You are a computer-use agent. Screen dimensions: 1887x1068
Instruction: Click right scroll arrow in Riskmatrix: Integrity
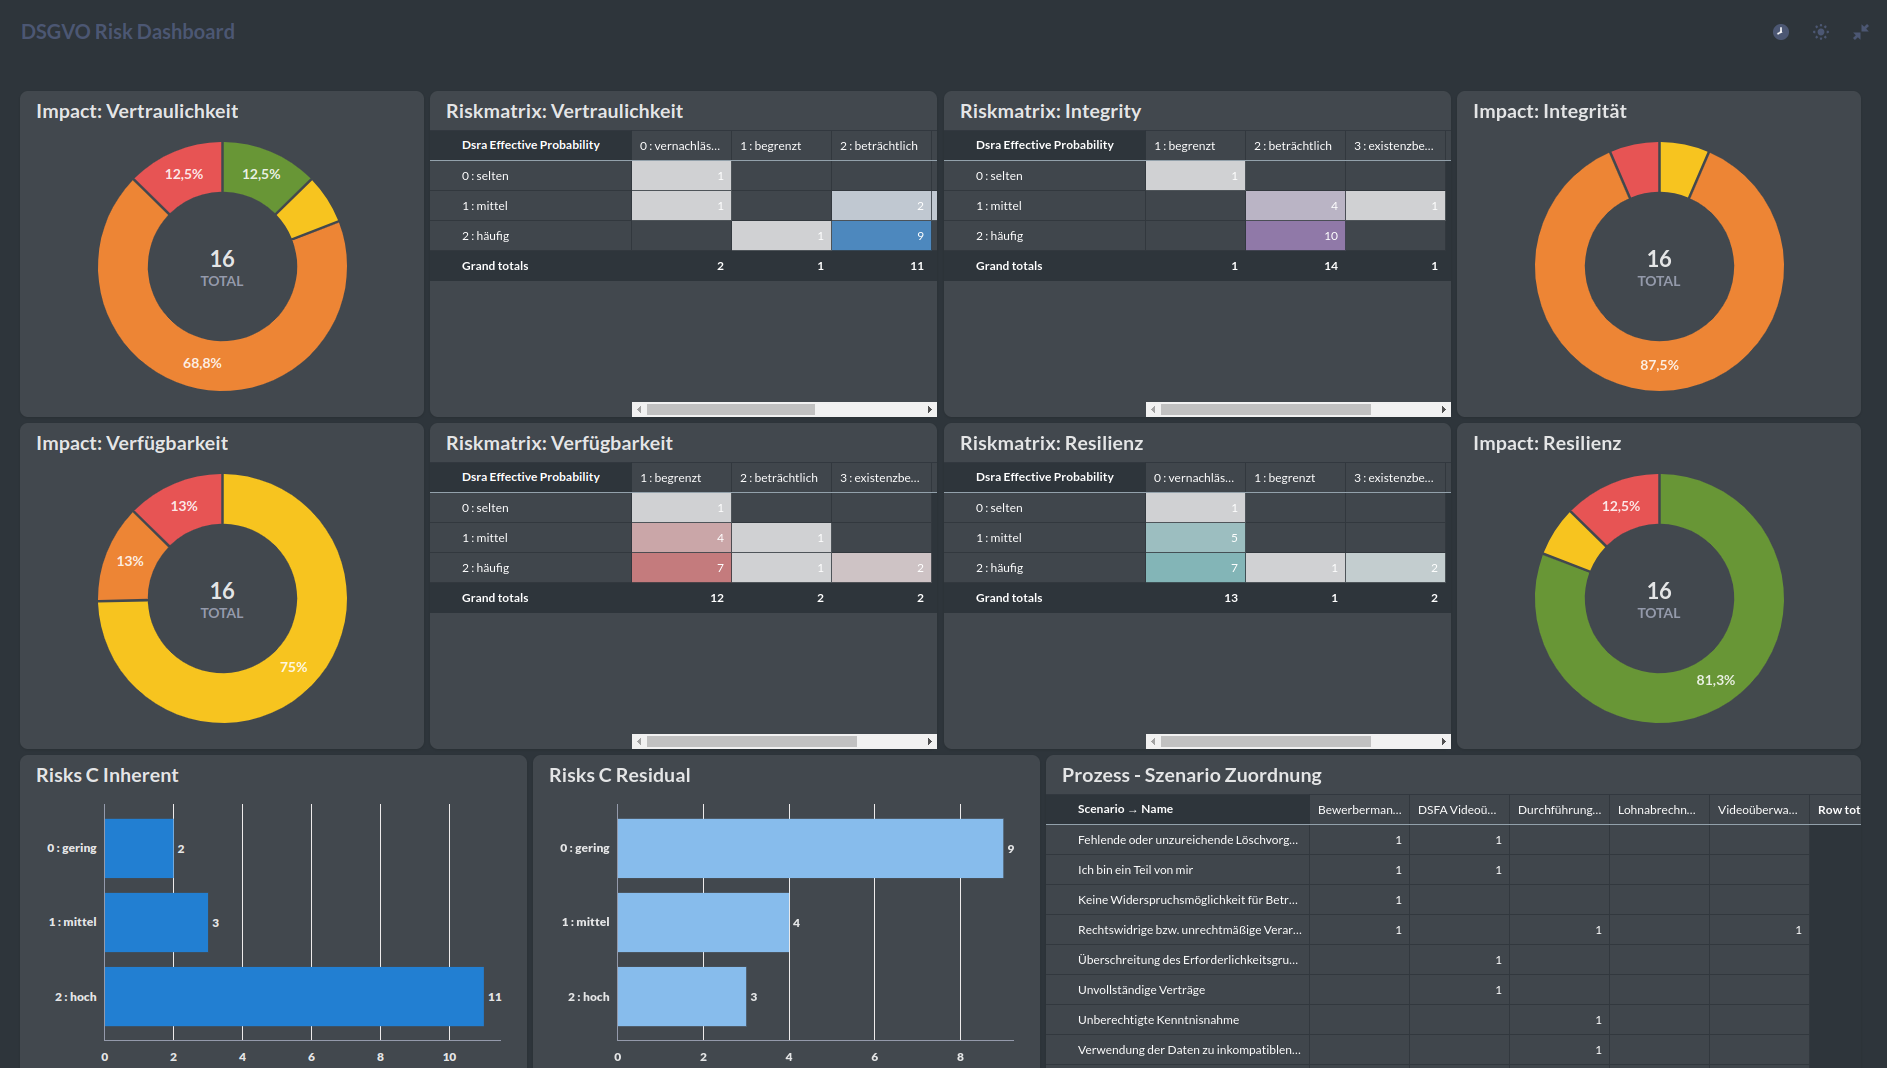click(x=1443, y=409)
